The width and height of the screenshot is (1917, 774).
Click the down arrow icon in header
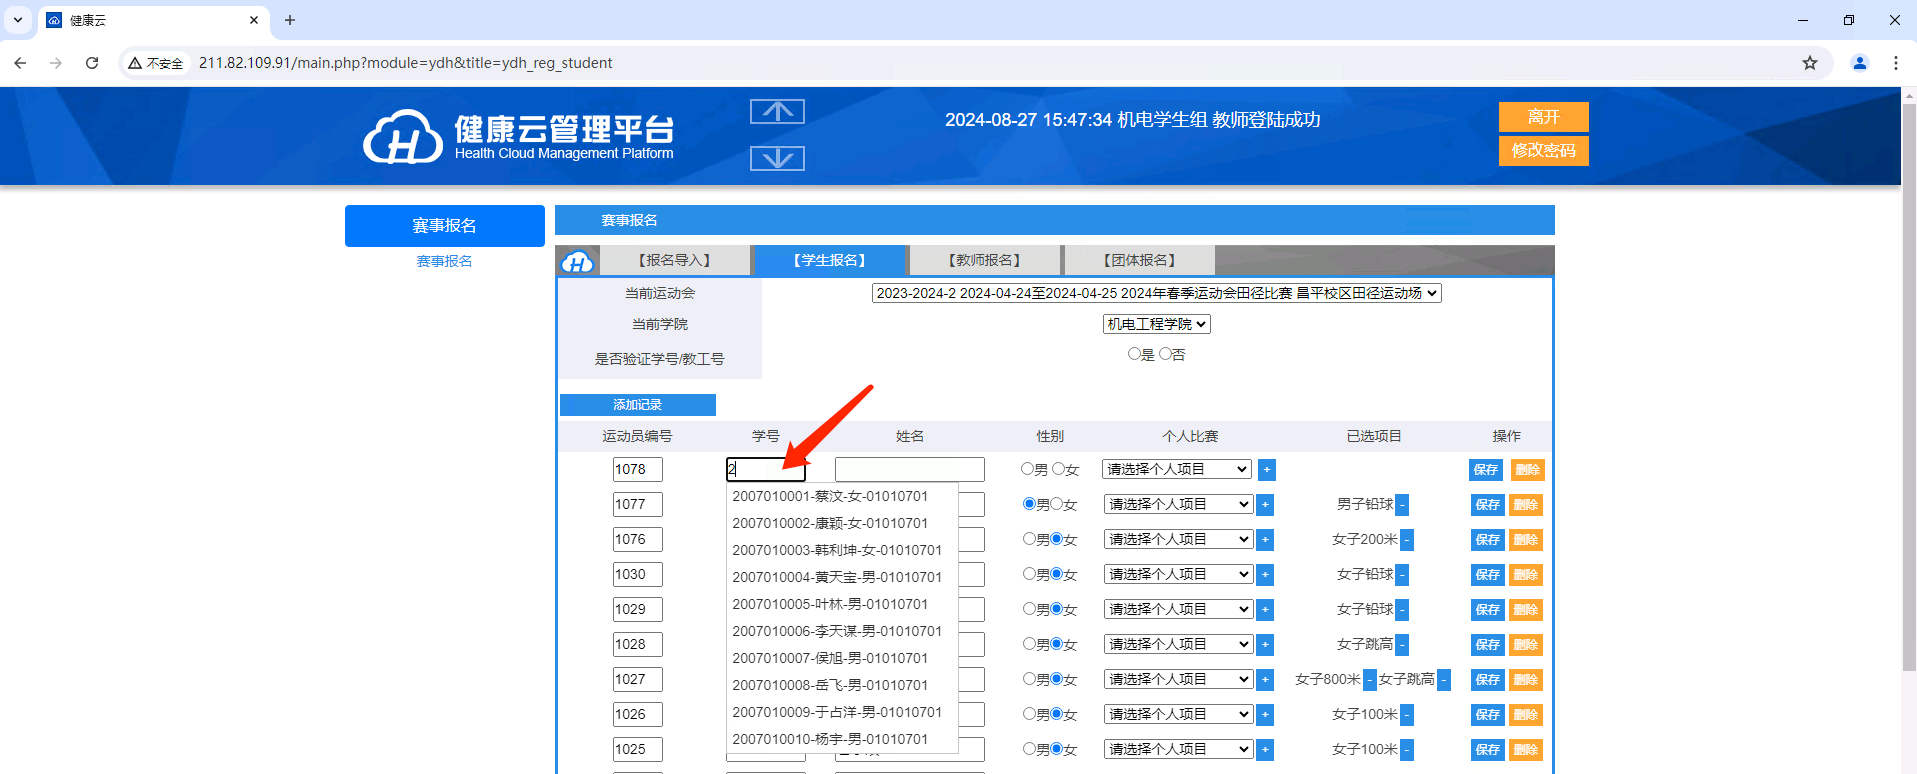pyautogui.click(x=777, y=158)
